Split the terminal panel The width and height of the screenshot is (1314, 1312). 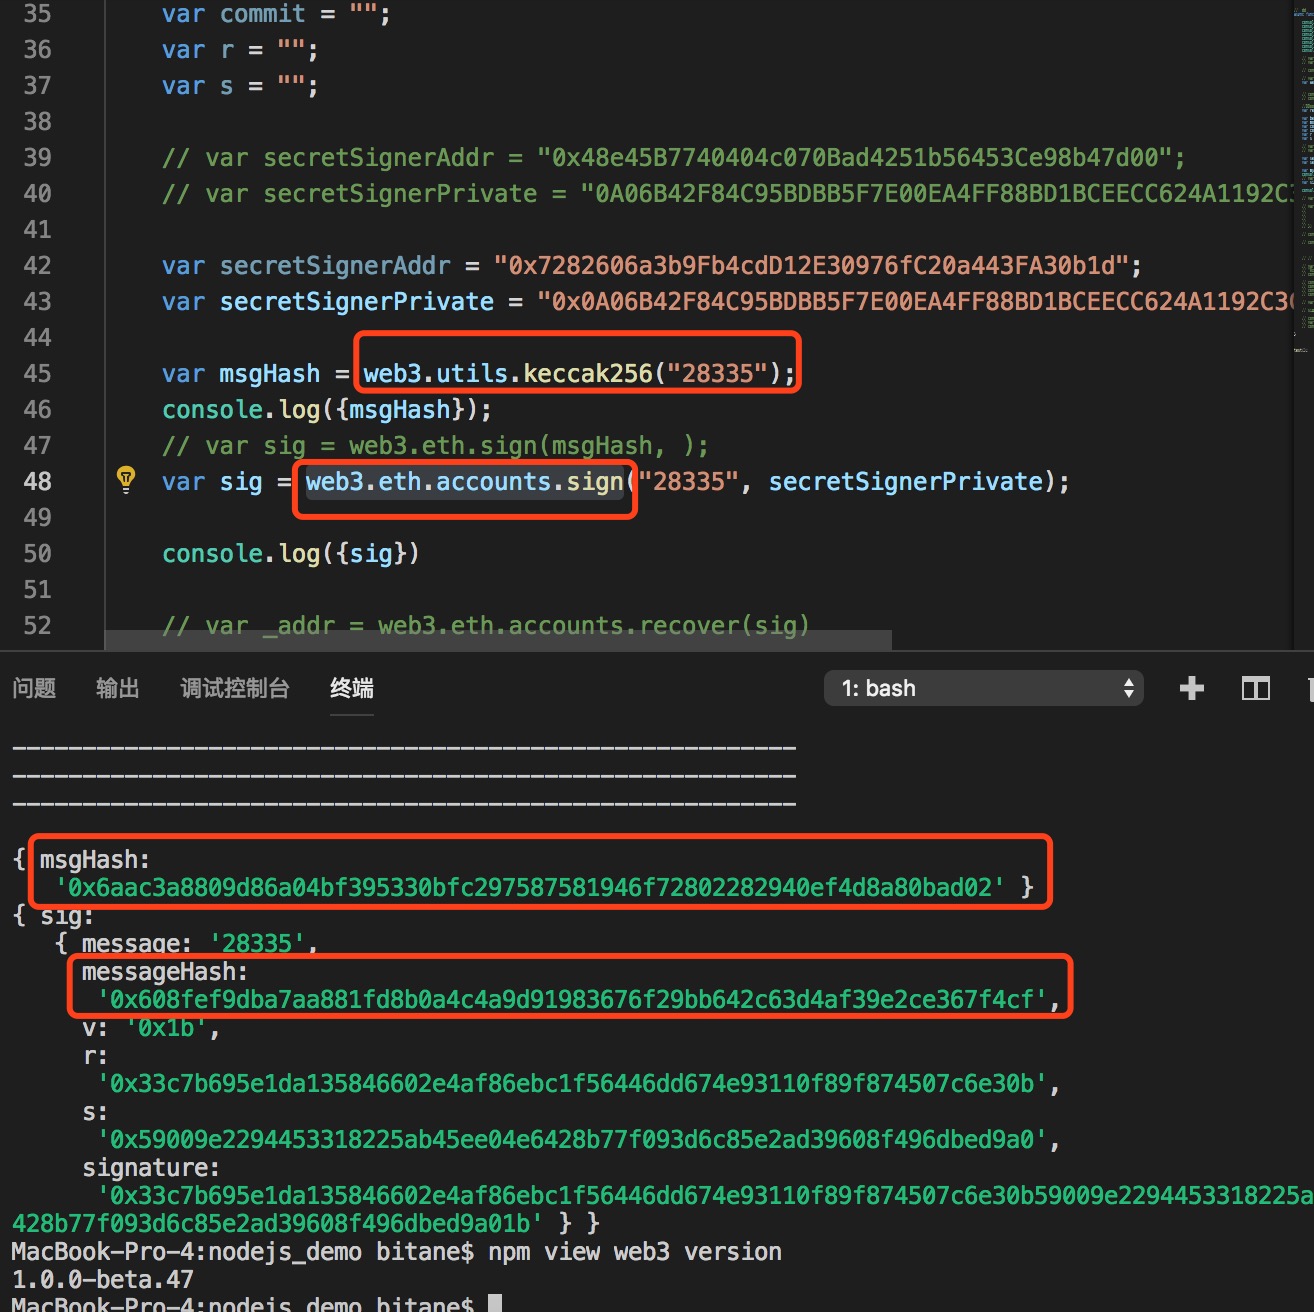[x=1255, y=687]
